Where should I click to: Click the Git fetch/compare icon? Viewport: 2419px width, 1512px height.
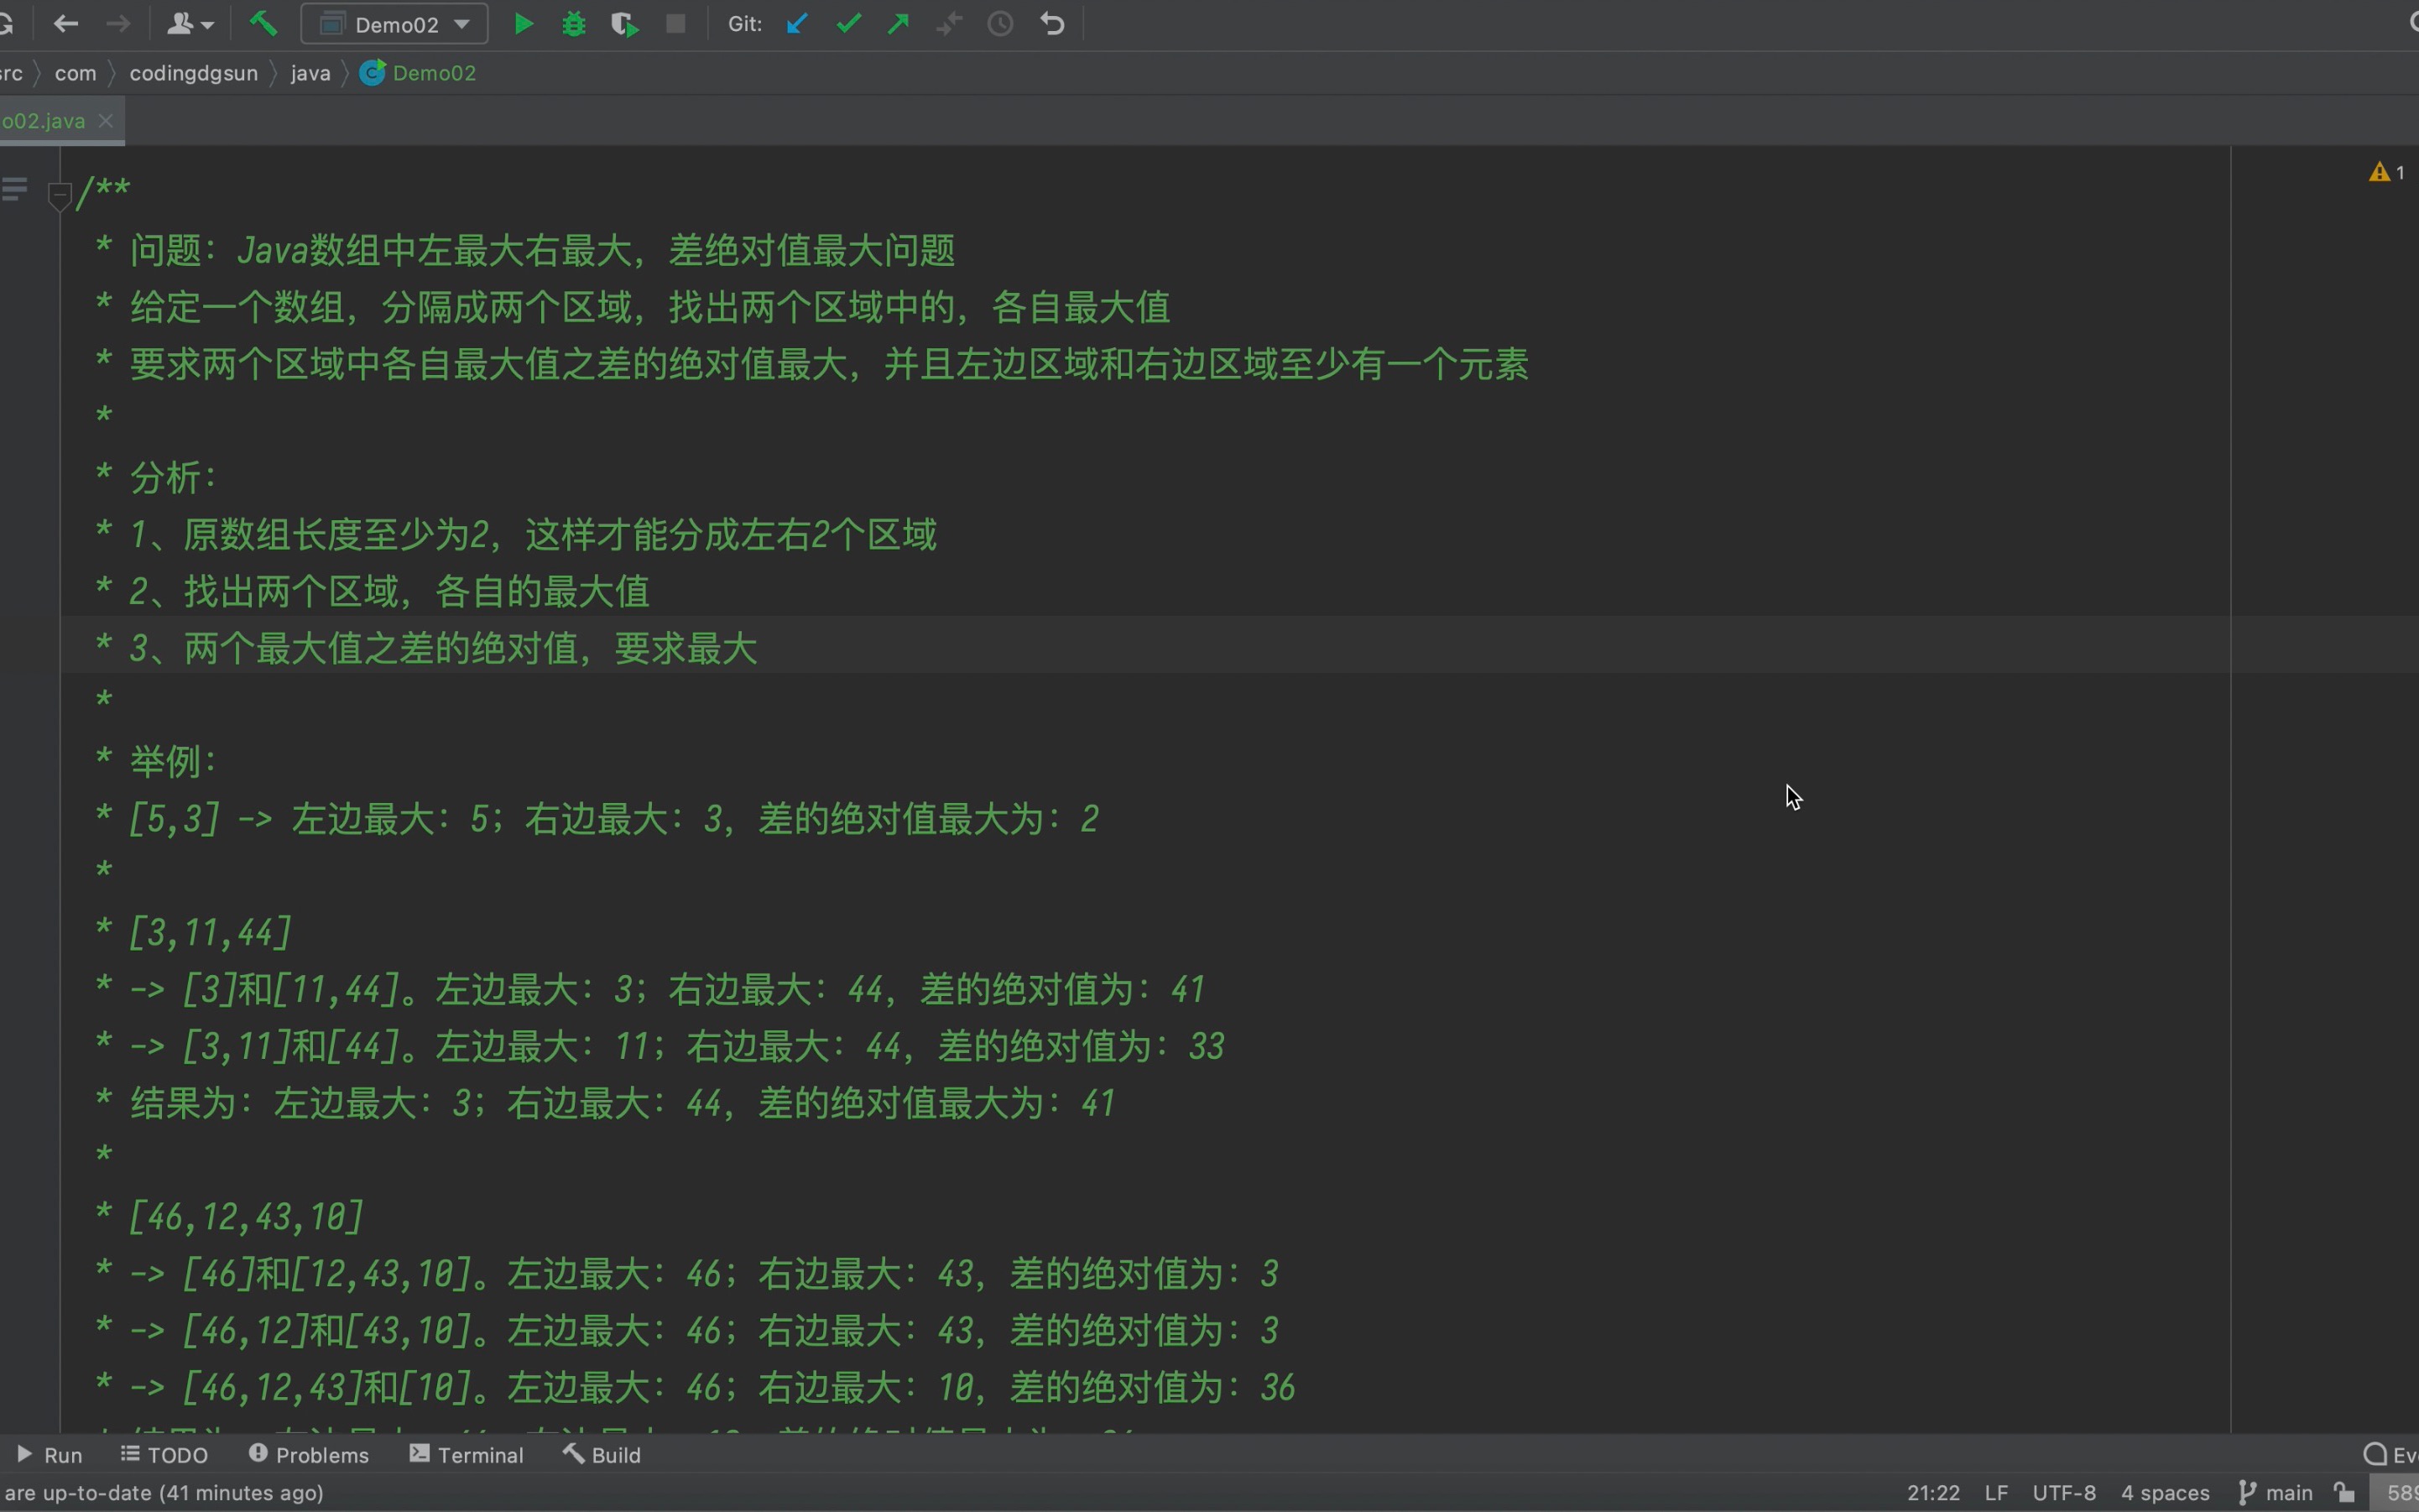click(949, 24)
